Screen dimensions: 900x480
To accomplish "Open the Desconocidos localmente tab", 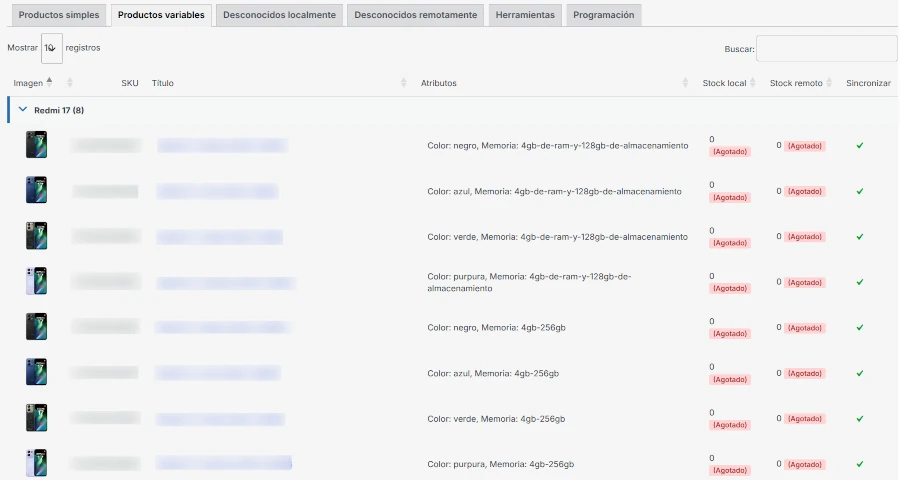I will 280,15.
